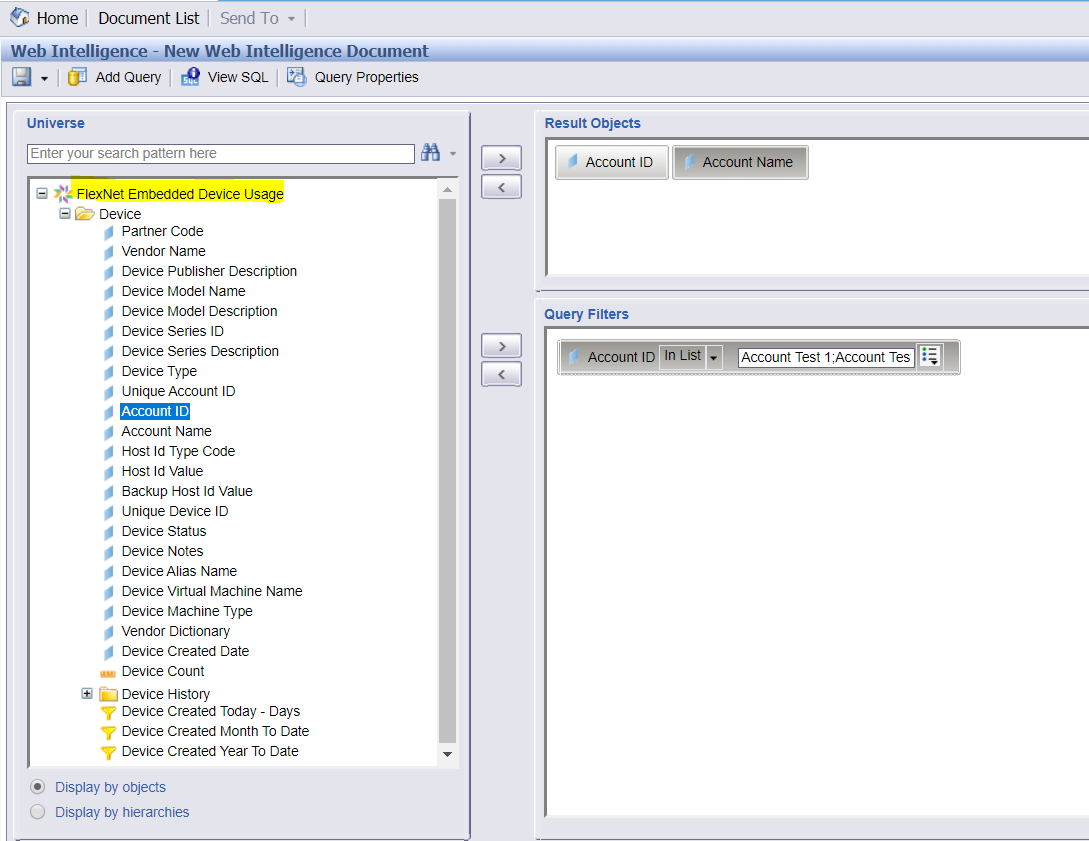Add selected object to Result Objects arrow

click(501, 158)
